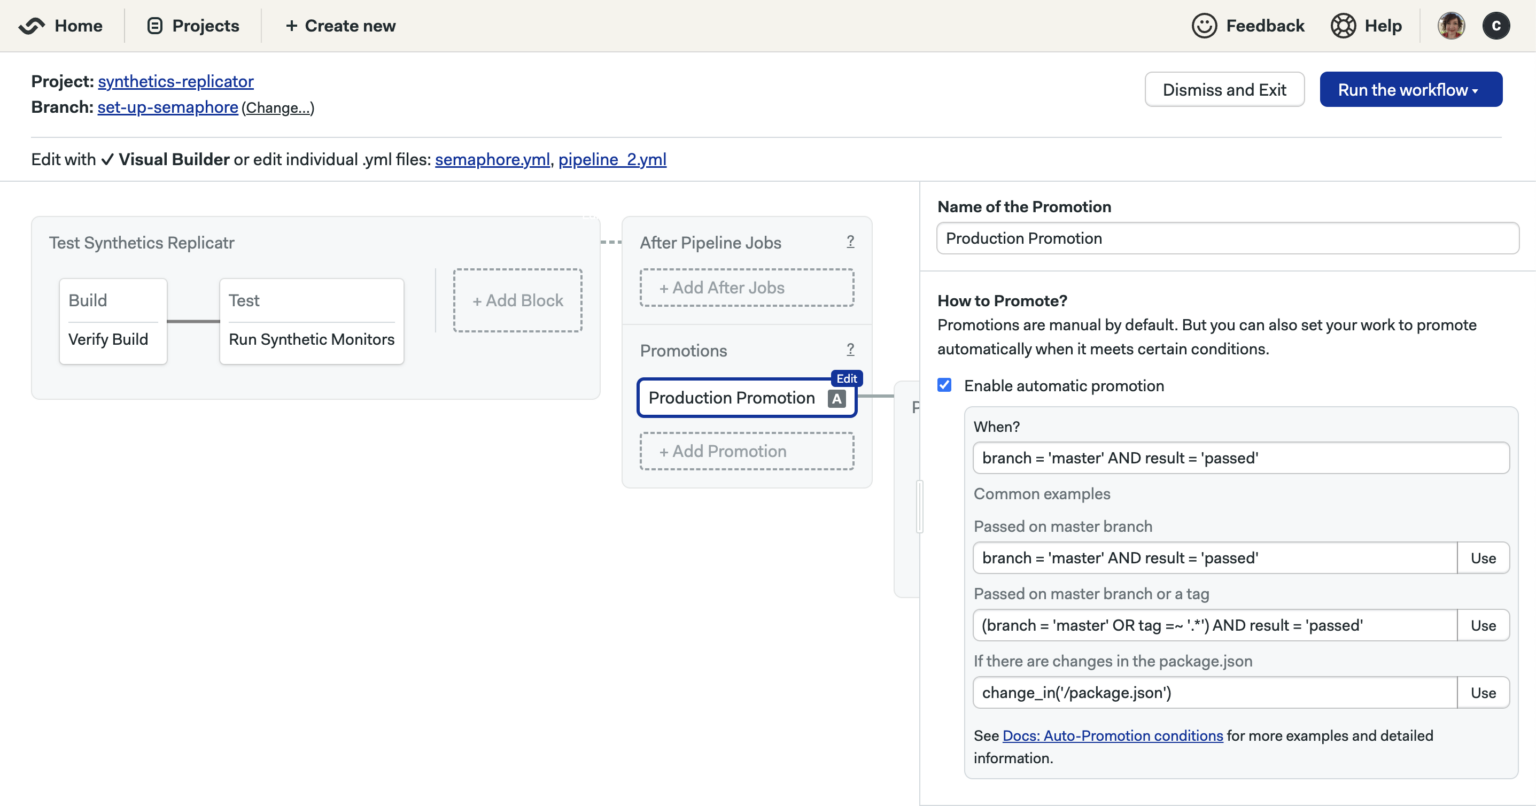Click the help icon beside Promotions

850,349
